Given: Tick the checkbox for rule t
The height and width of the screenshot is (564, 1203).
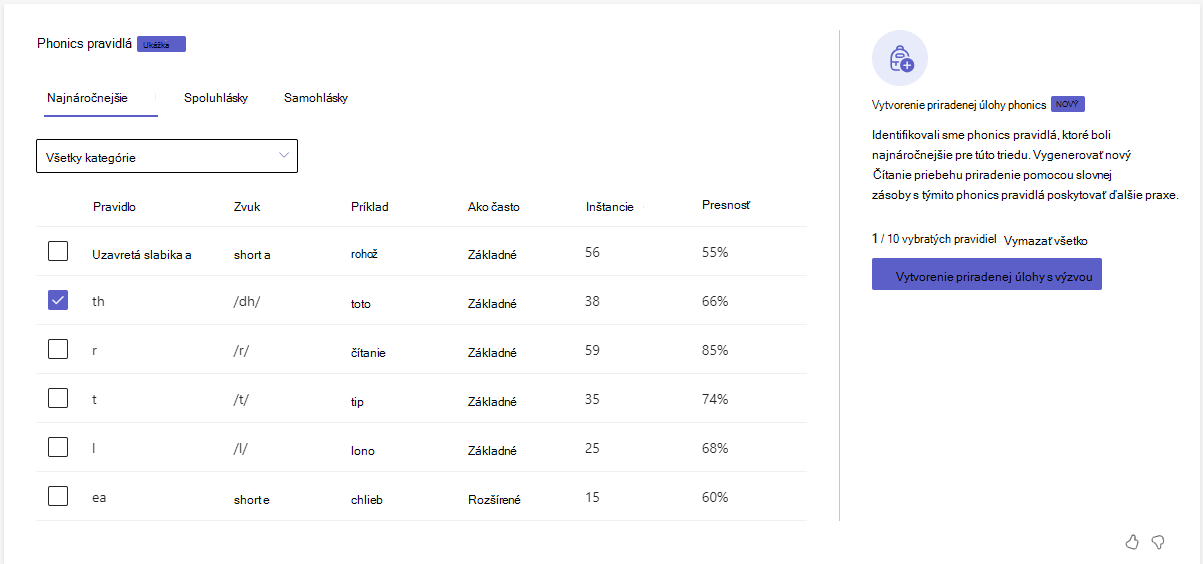Looking at the screenshot, I should pos(58,398).
